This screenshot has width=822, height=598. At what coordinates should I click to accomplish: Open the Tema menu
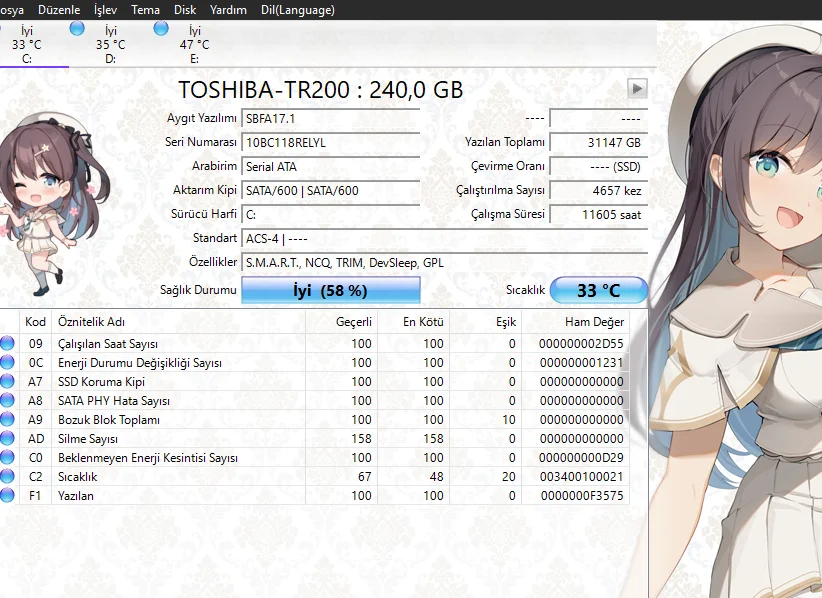145,10
